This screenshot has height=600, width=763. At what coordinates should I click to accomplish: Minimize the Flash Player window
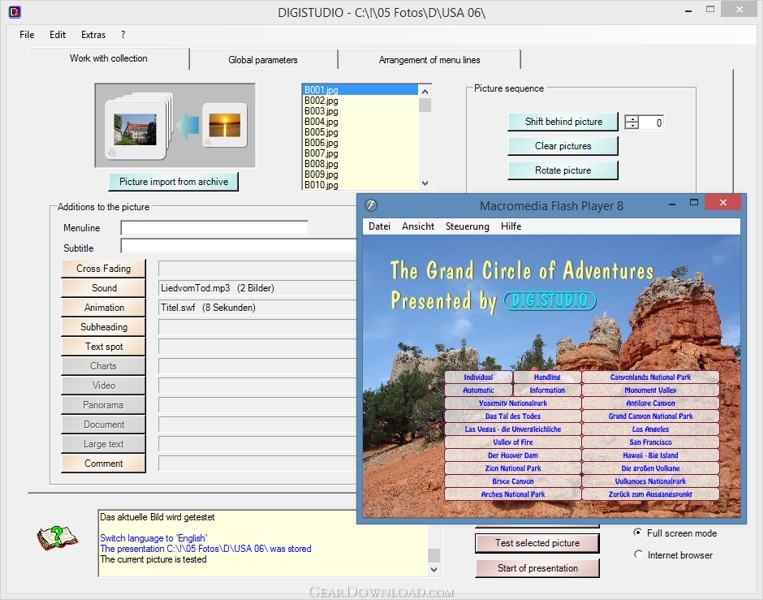point(672,204)
